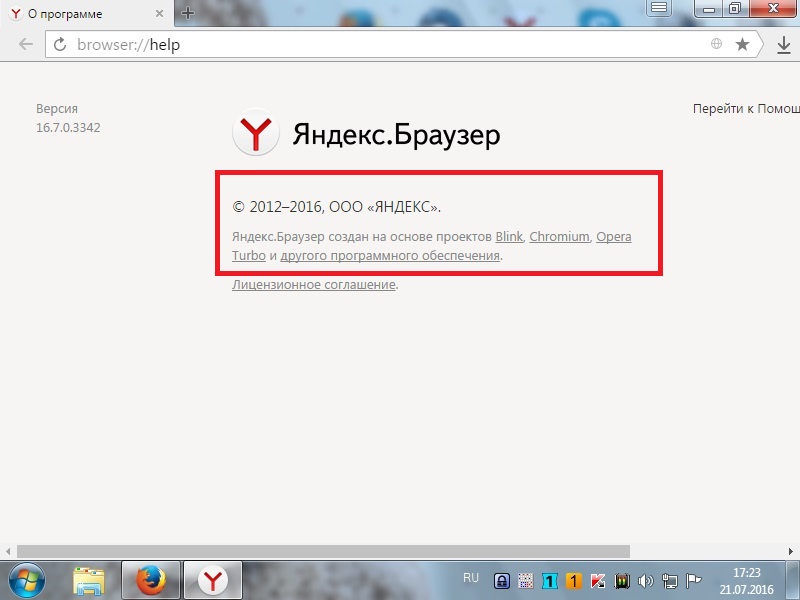Open the browser menu hamburger button
The width and height of the screenshot is (800, 600).
click(x=659, y=8)
